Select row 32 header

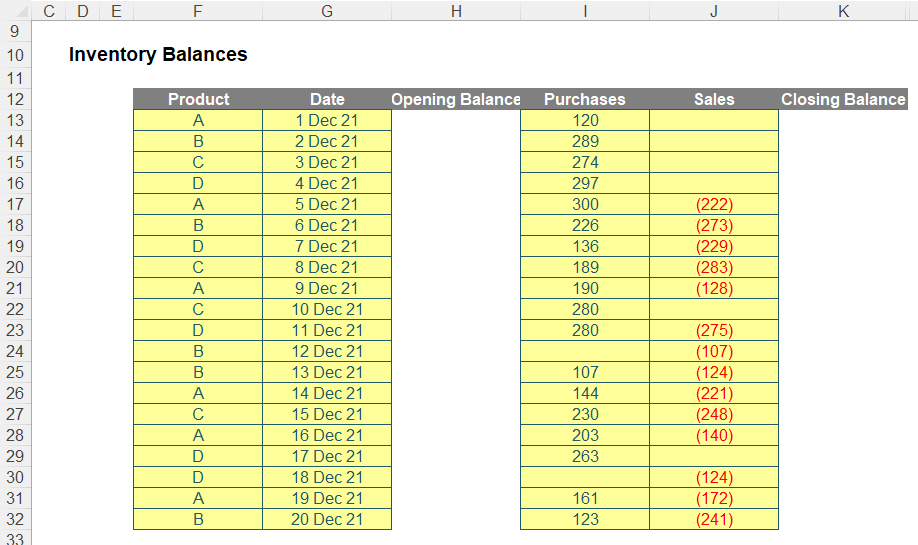(15, 519)
